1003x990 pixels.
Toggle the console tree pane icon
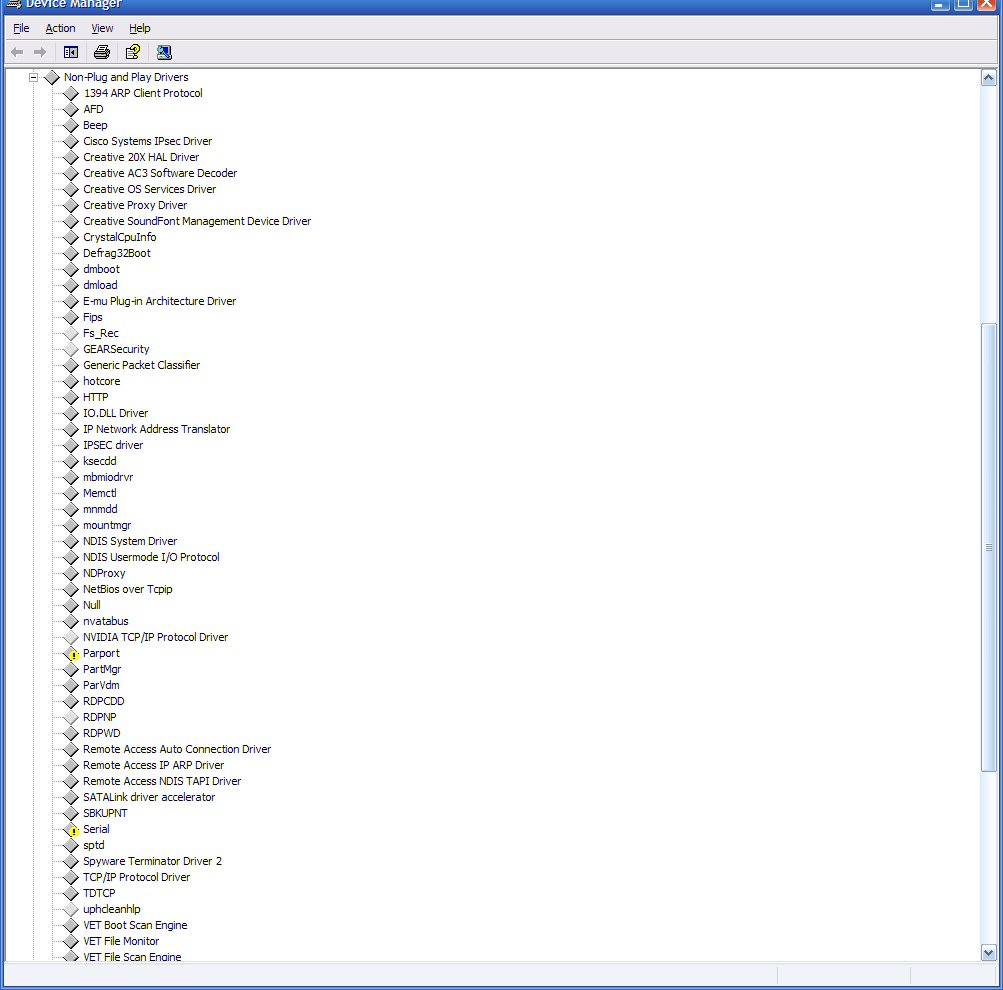[71, 52]
